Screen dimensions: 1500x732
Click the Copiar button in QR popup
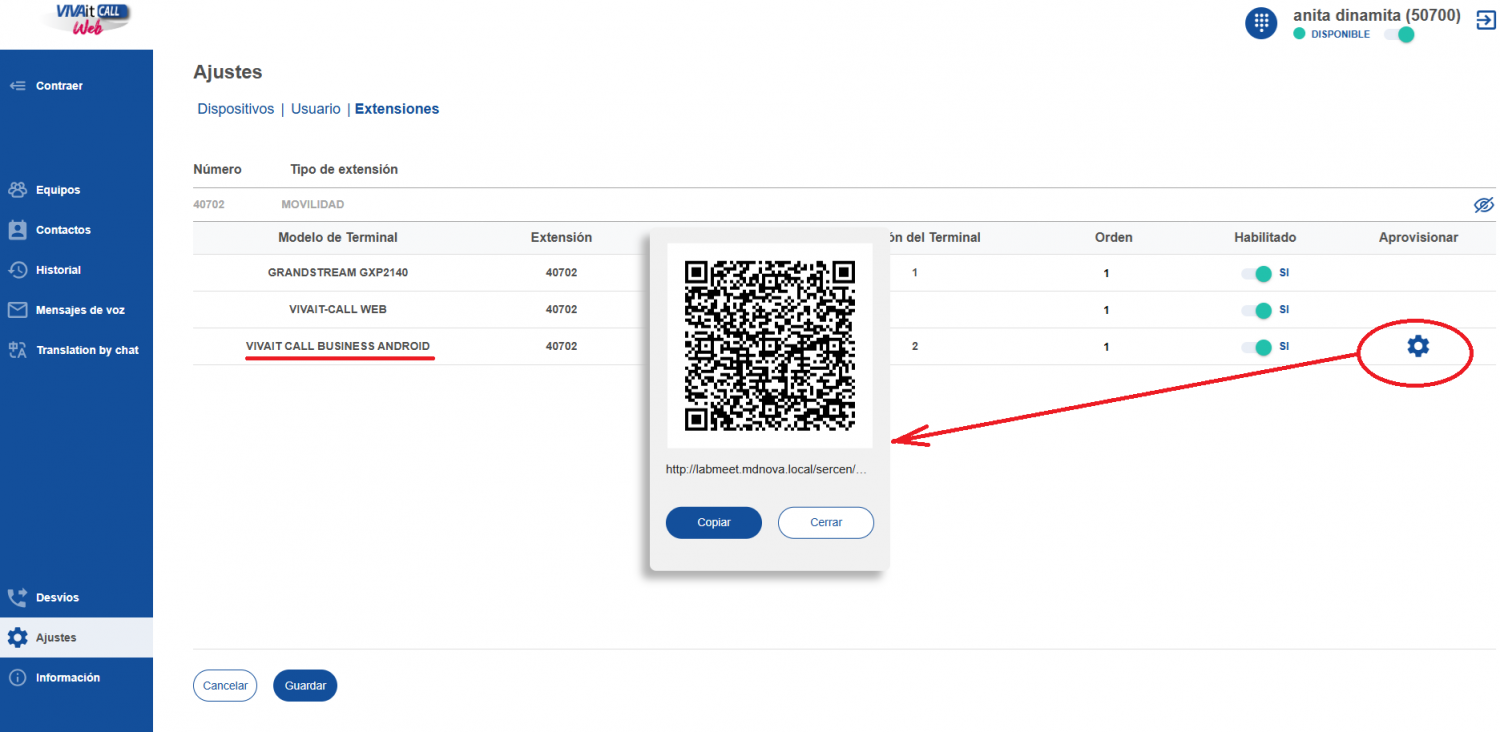[x=714, y=522]
